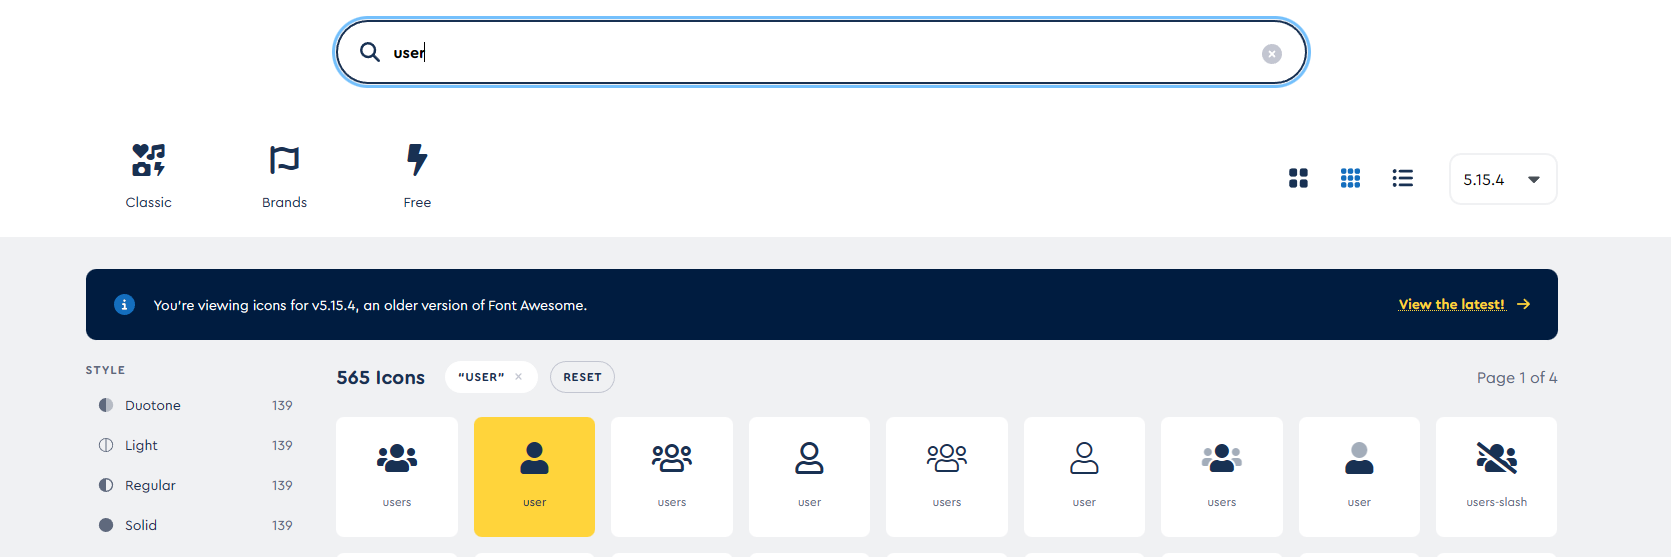Open the yellow highlighted solid user card
Viewport: 1671px width, 557px height.
(534, 477)
